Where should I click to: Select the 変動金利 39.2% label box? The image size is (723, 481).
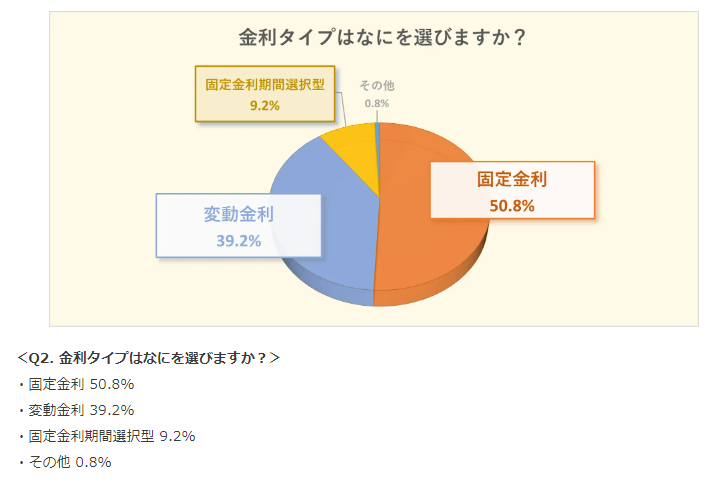tap(238, 226)
